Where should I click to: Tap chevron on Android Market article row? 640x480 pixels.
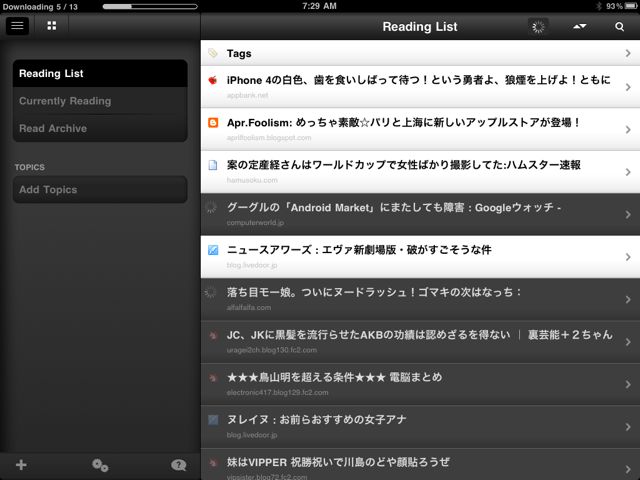point(628,214)
